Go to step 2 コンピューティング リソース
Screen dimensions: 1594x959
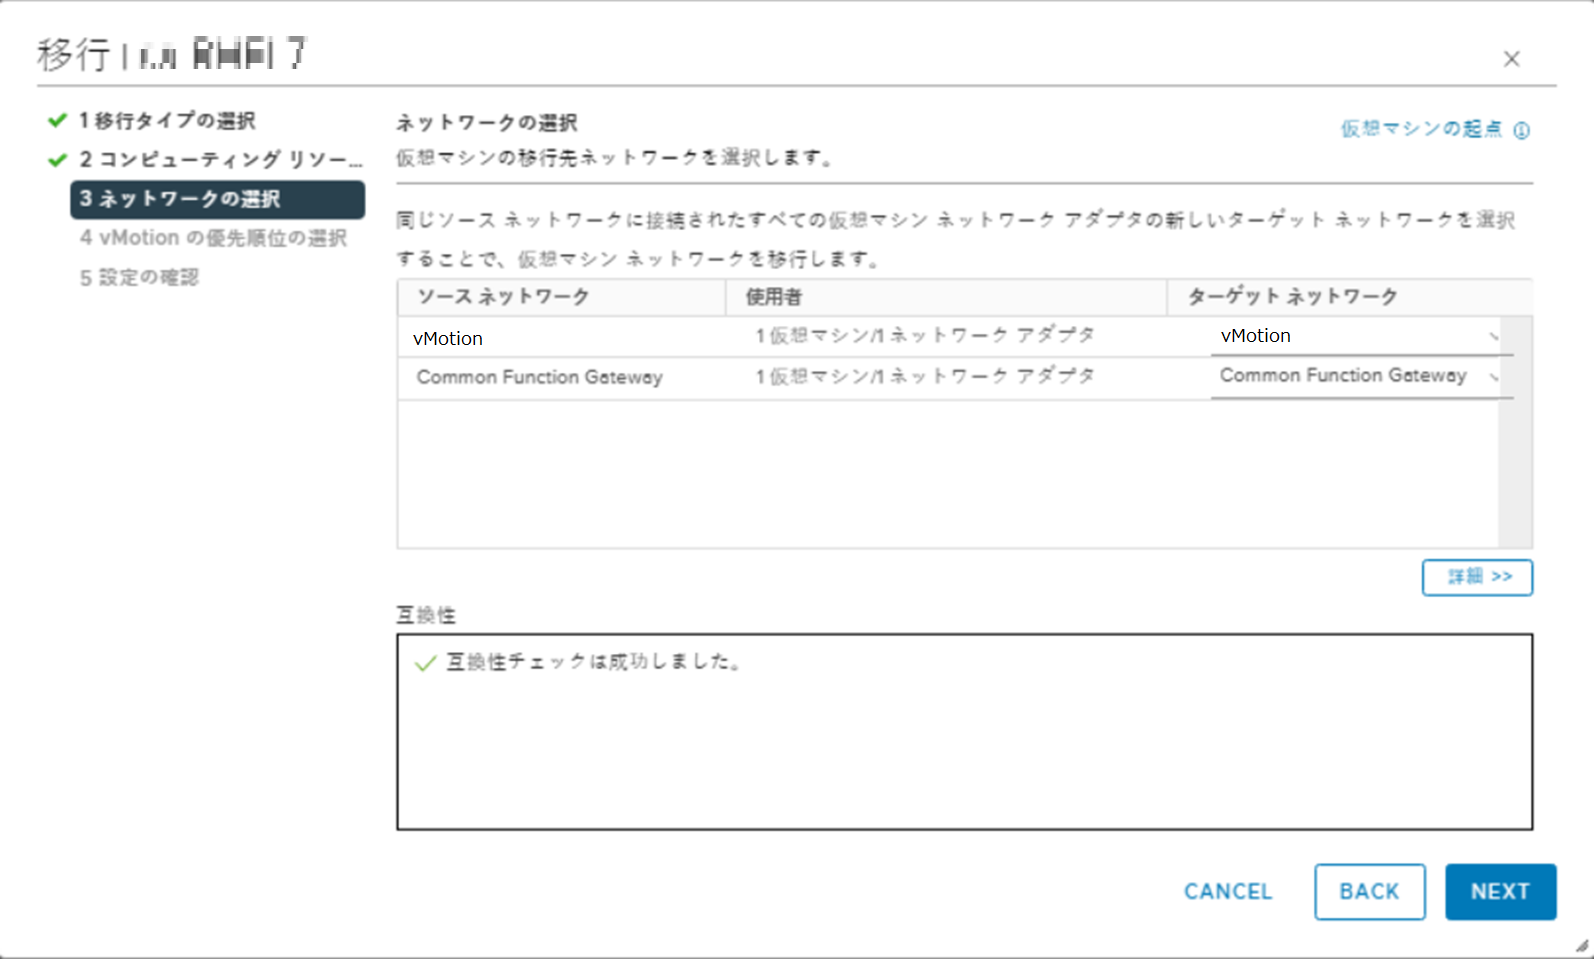tap(220, 160)
